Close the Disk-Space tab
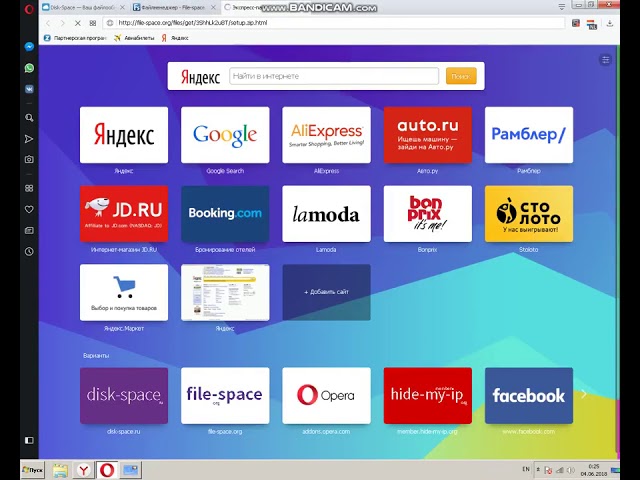Viewport: 640px width, 480px height. click(x=122, y=7)
